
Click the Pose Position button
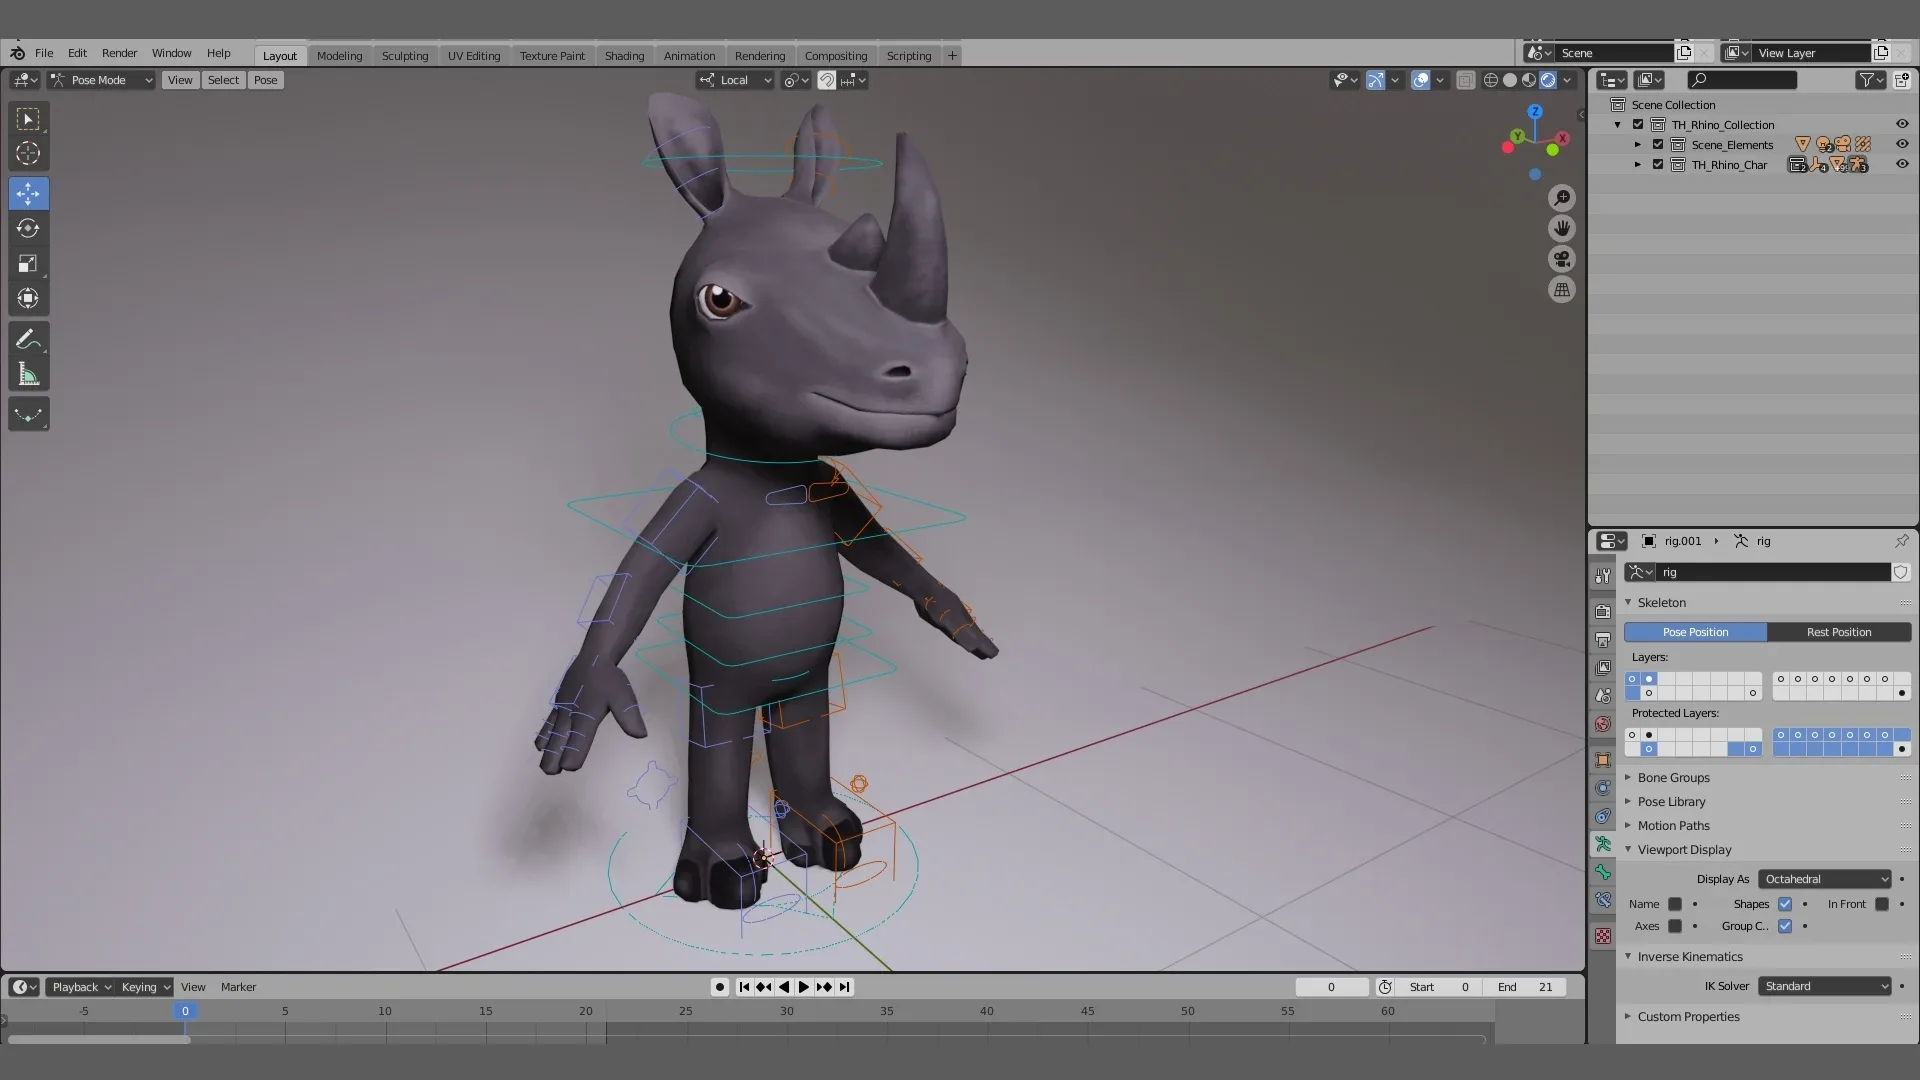tap(1695, 632)
